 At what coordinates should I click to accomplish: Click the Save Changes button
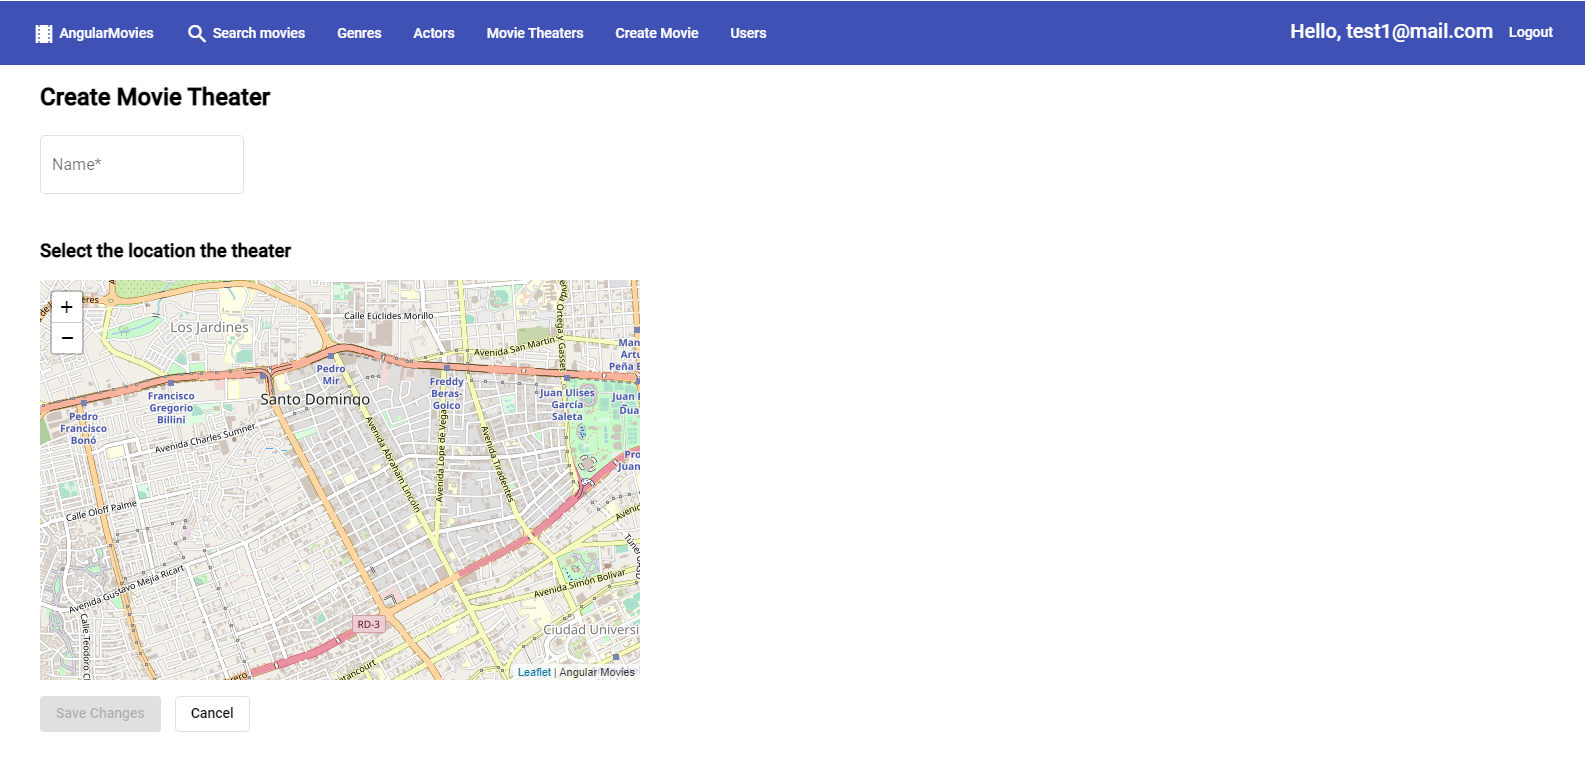100,713
